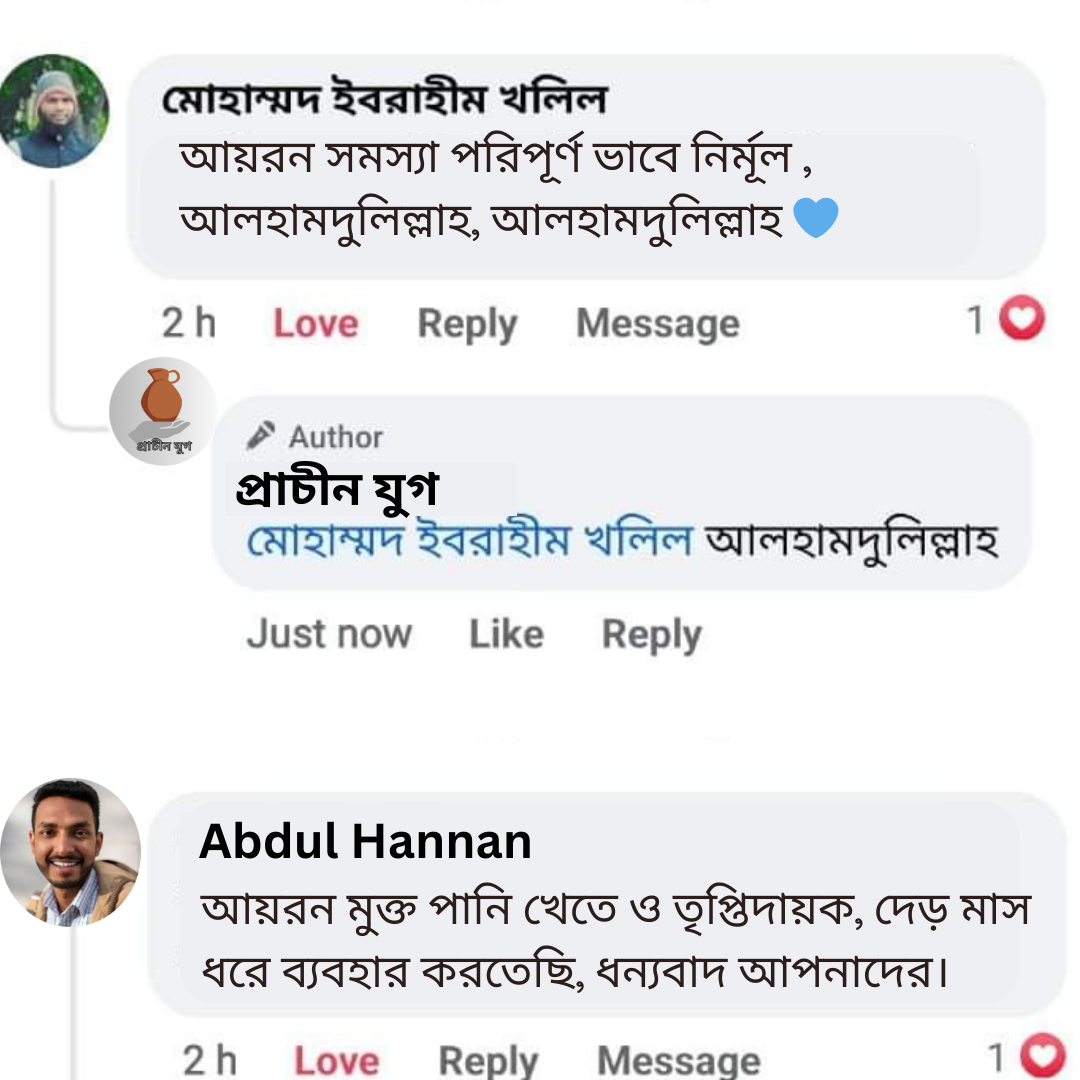Click the 2 h timestamp on Abdul Hannan's comment
The height and width of the screenshot is (1080, 1080).
[x=210, y=1060]
